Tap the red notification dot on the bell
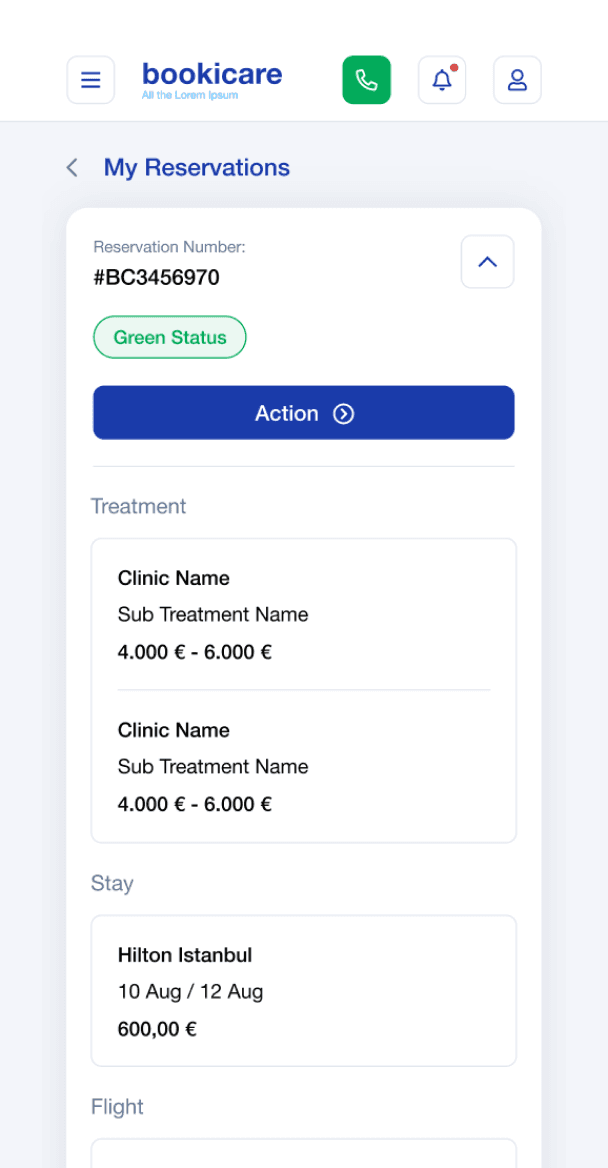The image size is (608, 1168). tap(454, 68)
